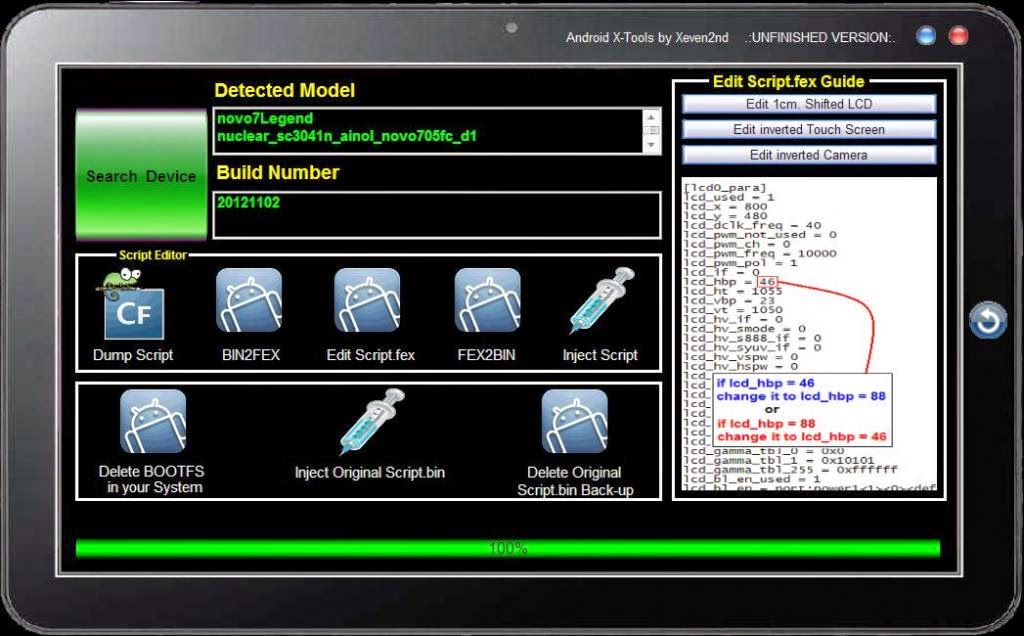The width and height of the screenshot is (1024, 636).
Task: Click the FEX2BIN label
Action: [x=487, y=355]
